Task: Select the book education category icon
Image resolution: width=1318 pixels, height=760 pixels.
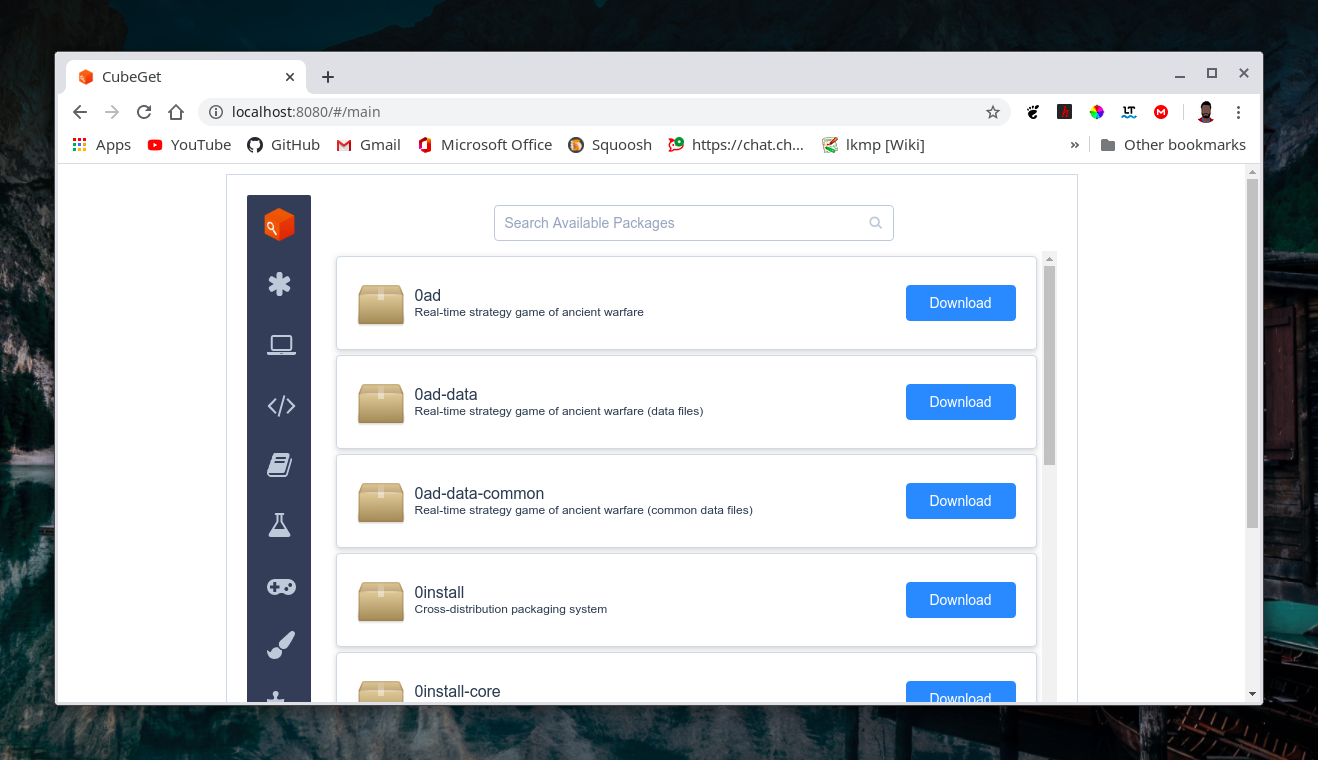Action: [279, 465]
